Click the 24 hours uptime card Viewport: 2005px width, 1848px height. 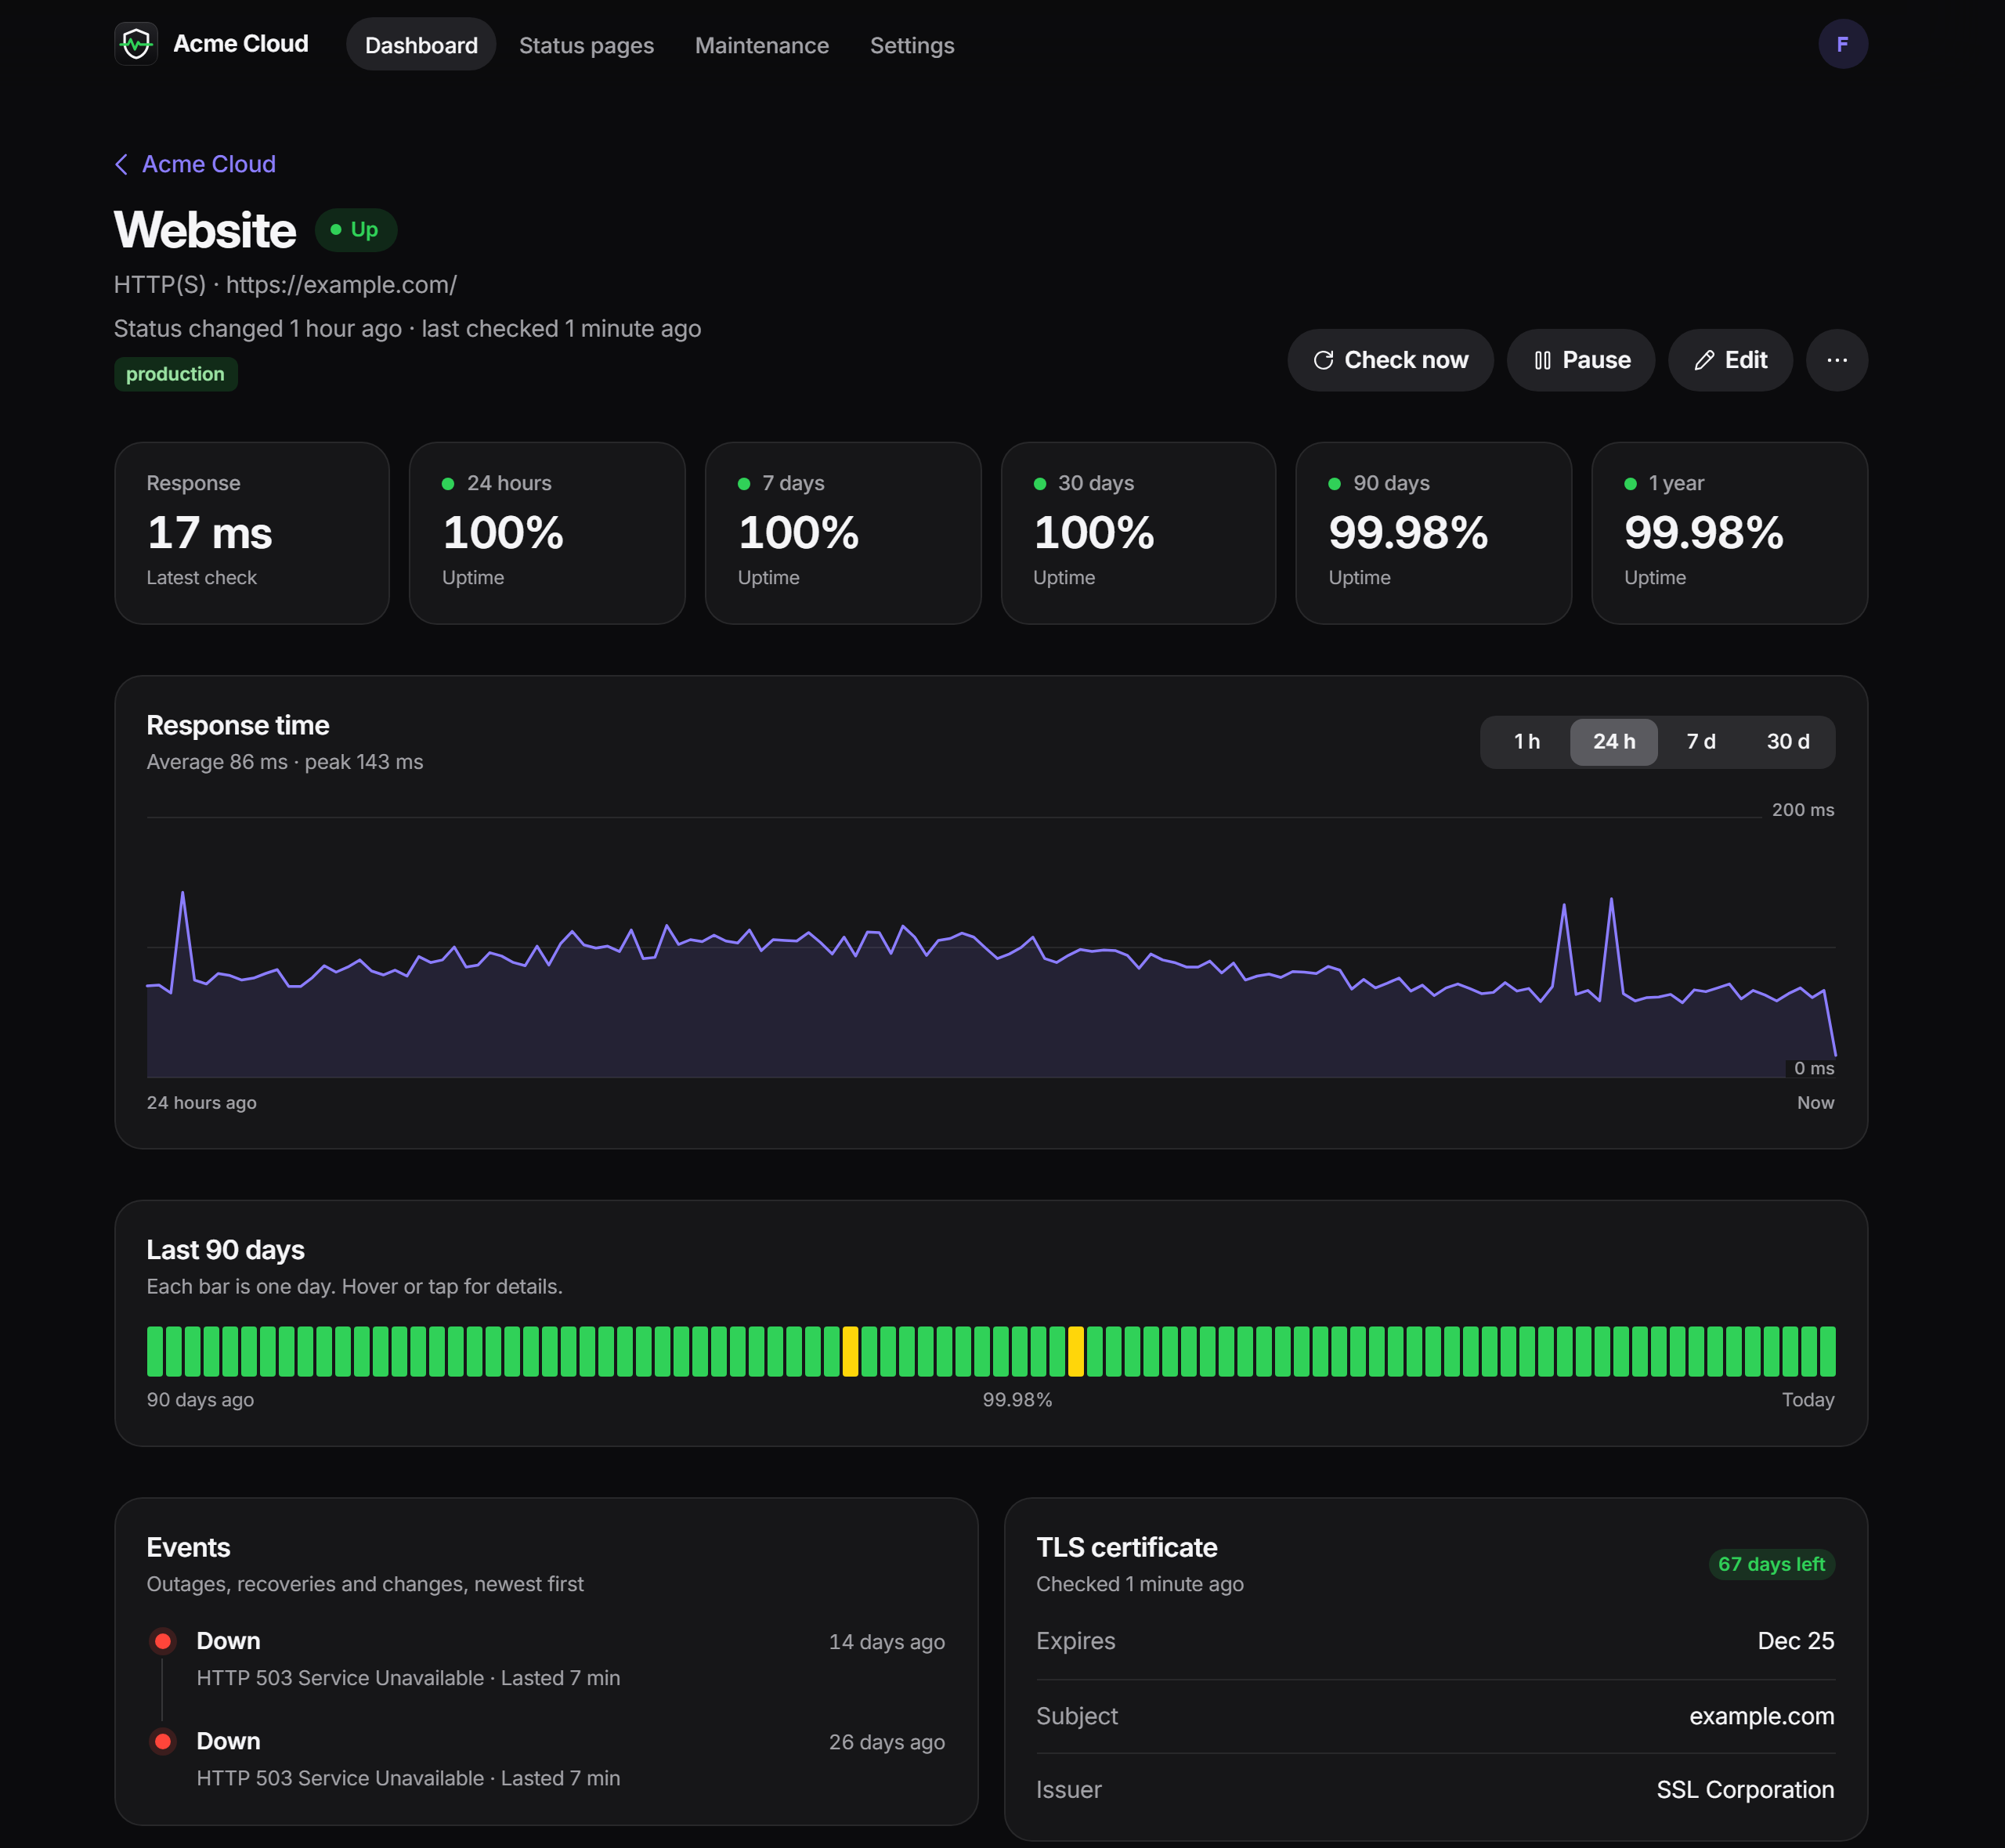pyautogui.click(x=547, y=533)
